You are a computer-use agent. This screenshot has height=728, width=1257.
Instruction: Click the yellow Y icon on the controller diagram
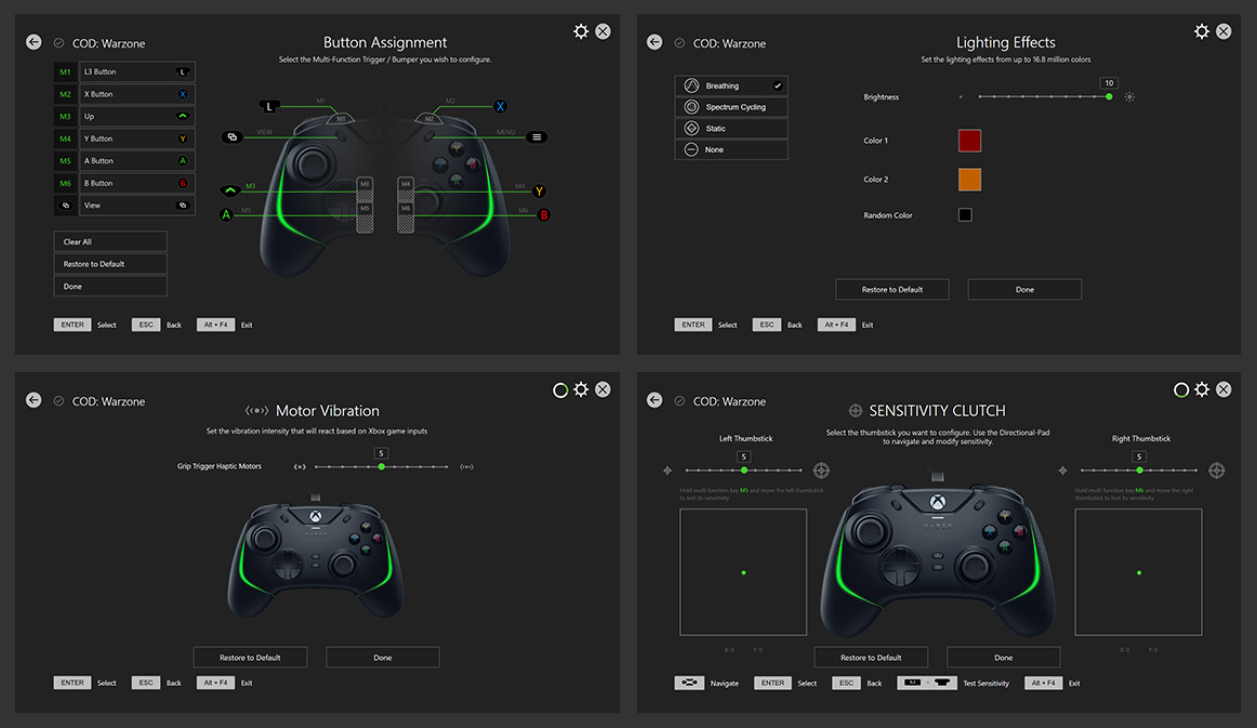539,190
